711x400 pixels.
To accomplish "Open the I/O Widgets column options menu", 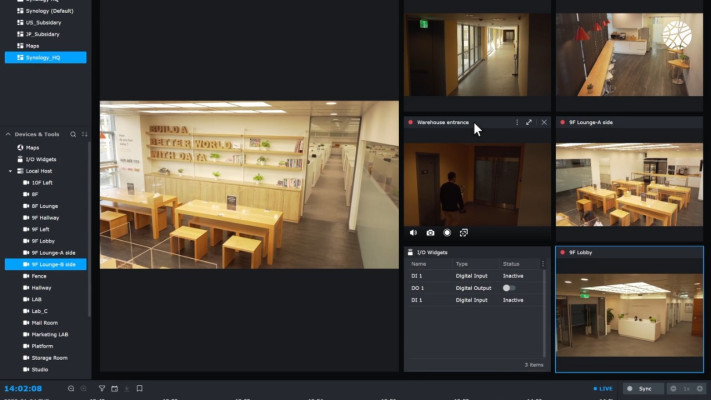I will [x=543, y=264].
